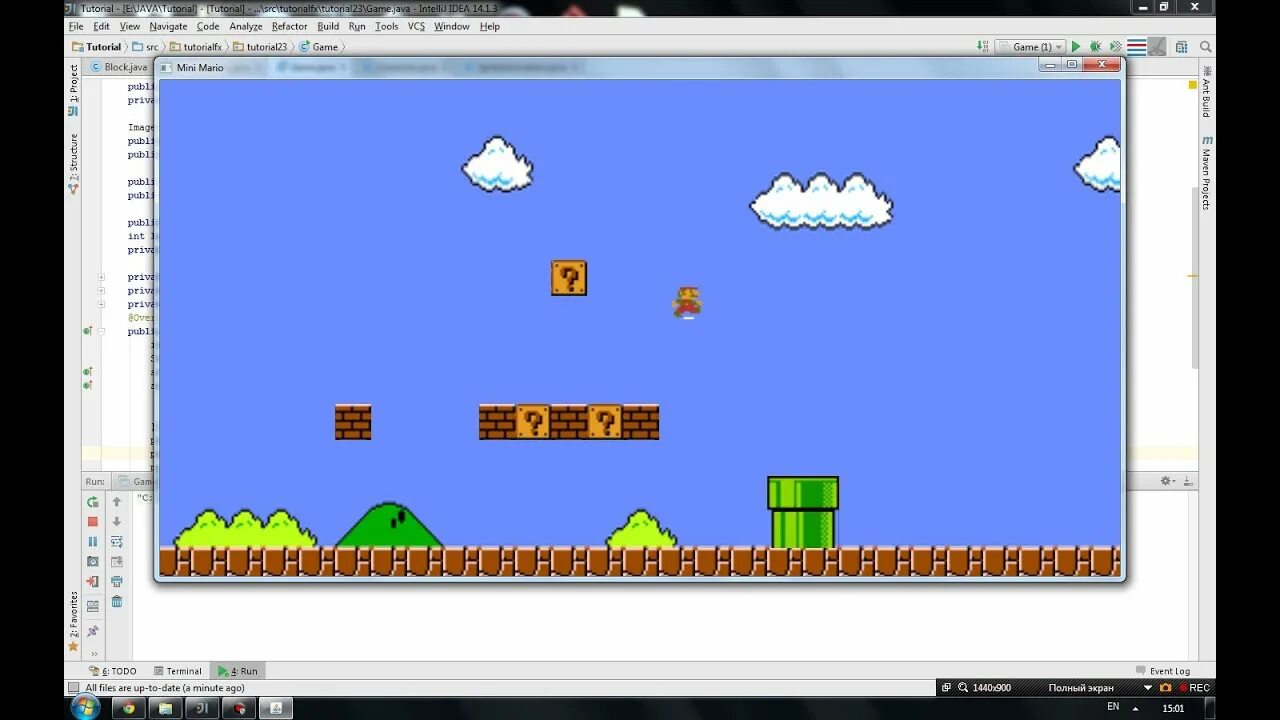Click the Make Project build icon

[984, 47]
